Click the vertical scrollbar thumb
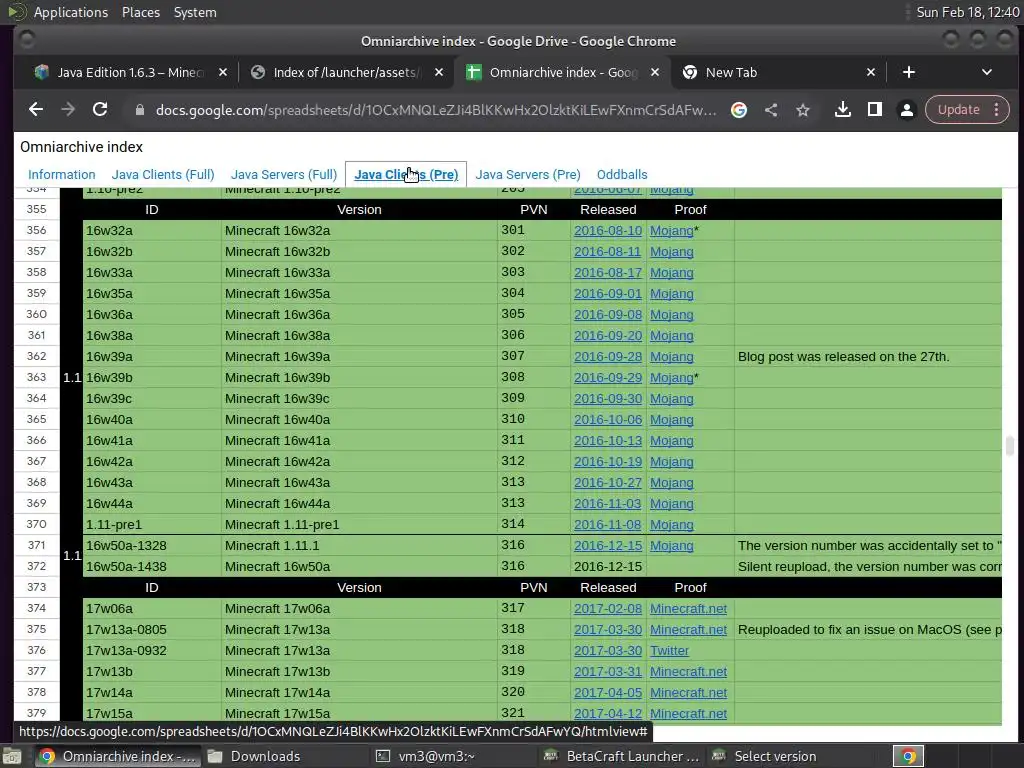Viewport: 1024px width, 768px height. 1010,446
